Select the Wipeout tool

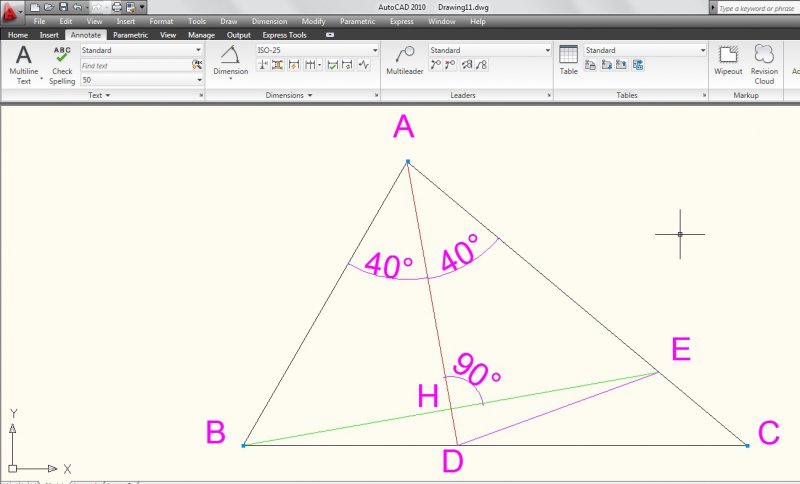click(728, 60)
